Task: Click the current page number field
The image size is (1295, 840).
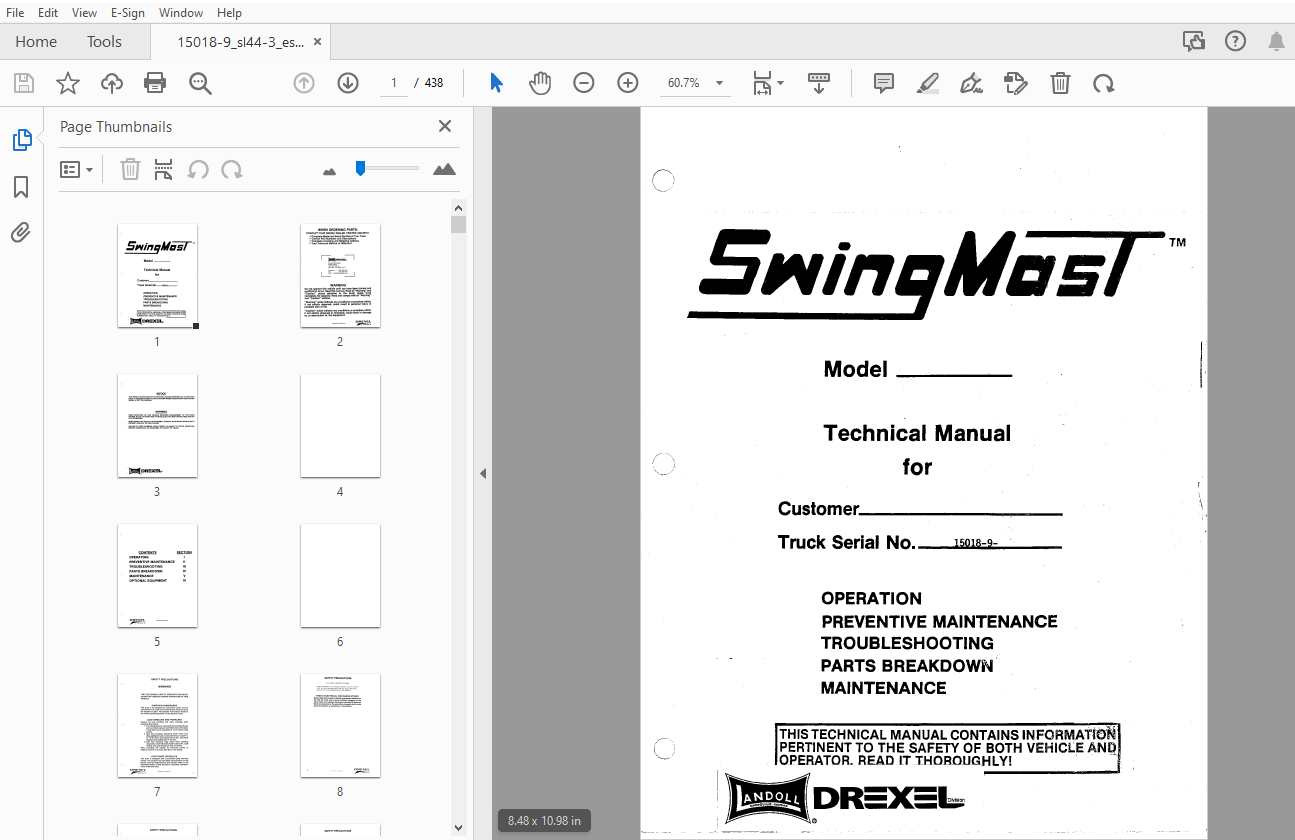Action: [x=394, y=83]
